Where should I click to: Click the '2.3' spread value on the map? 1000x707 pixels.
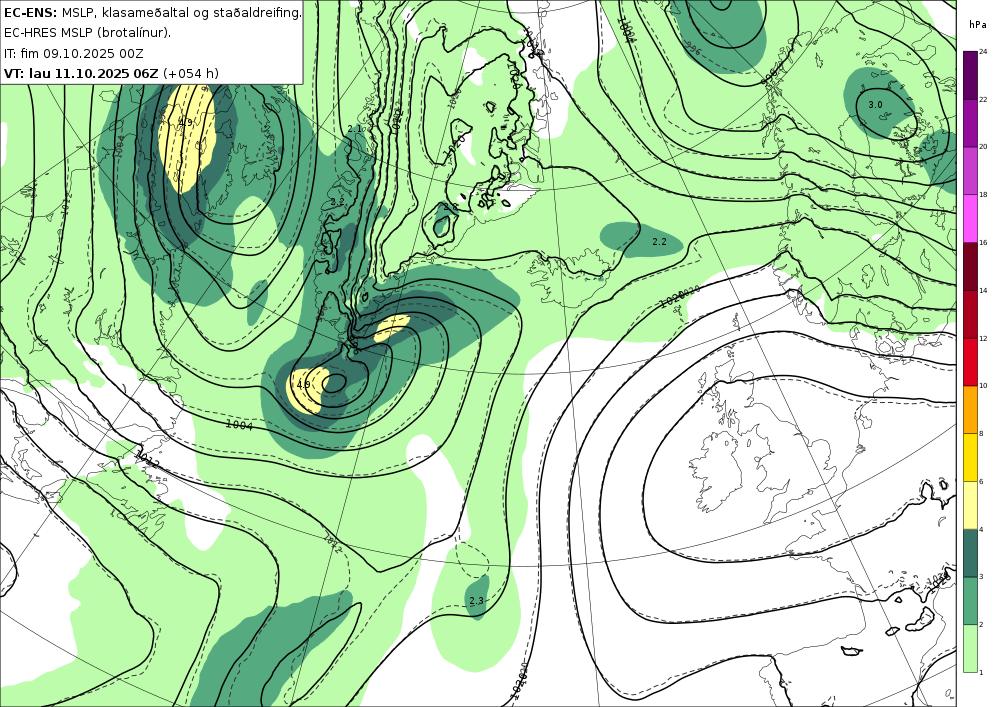point(476,601)
